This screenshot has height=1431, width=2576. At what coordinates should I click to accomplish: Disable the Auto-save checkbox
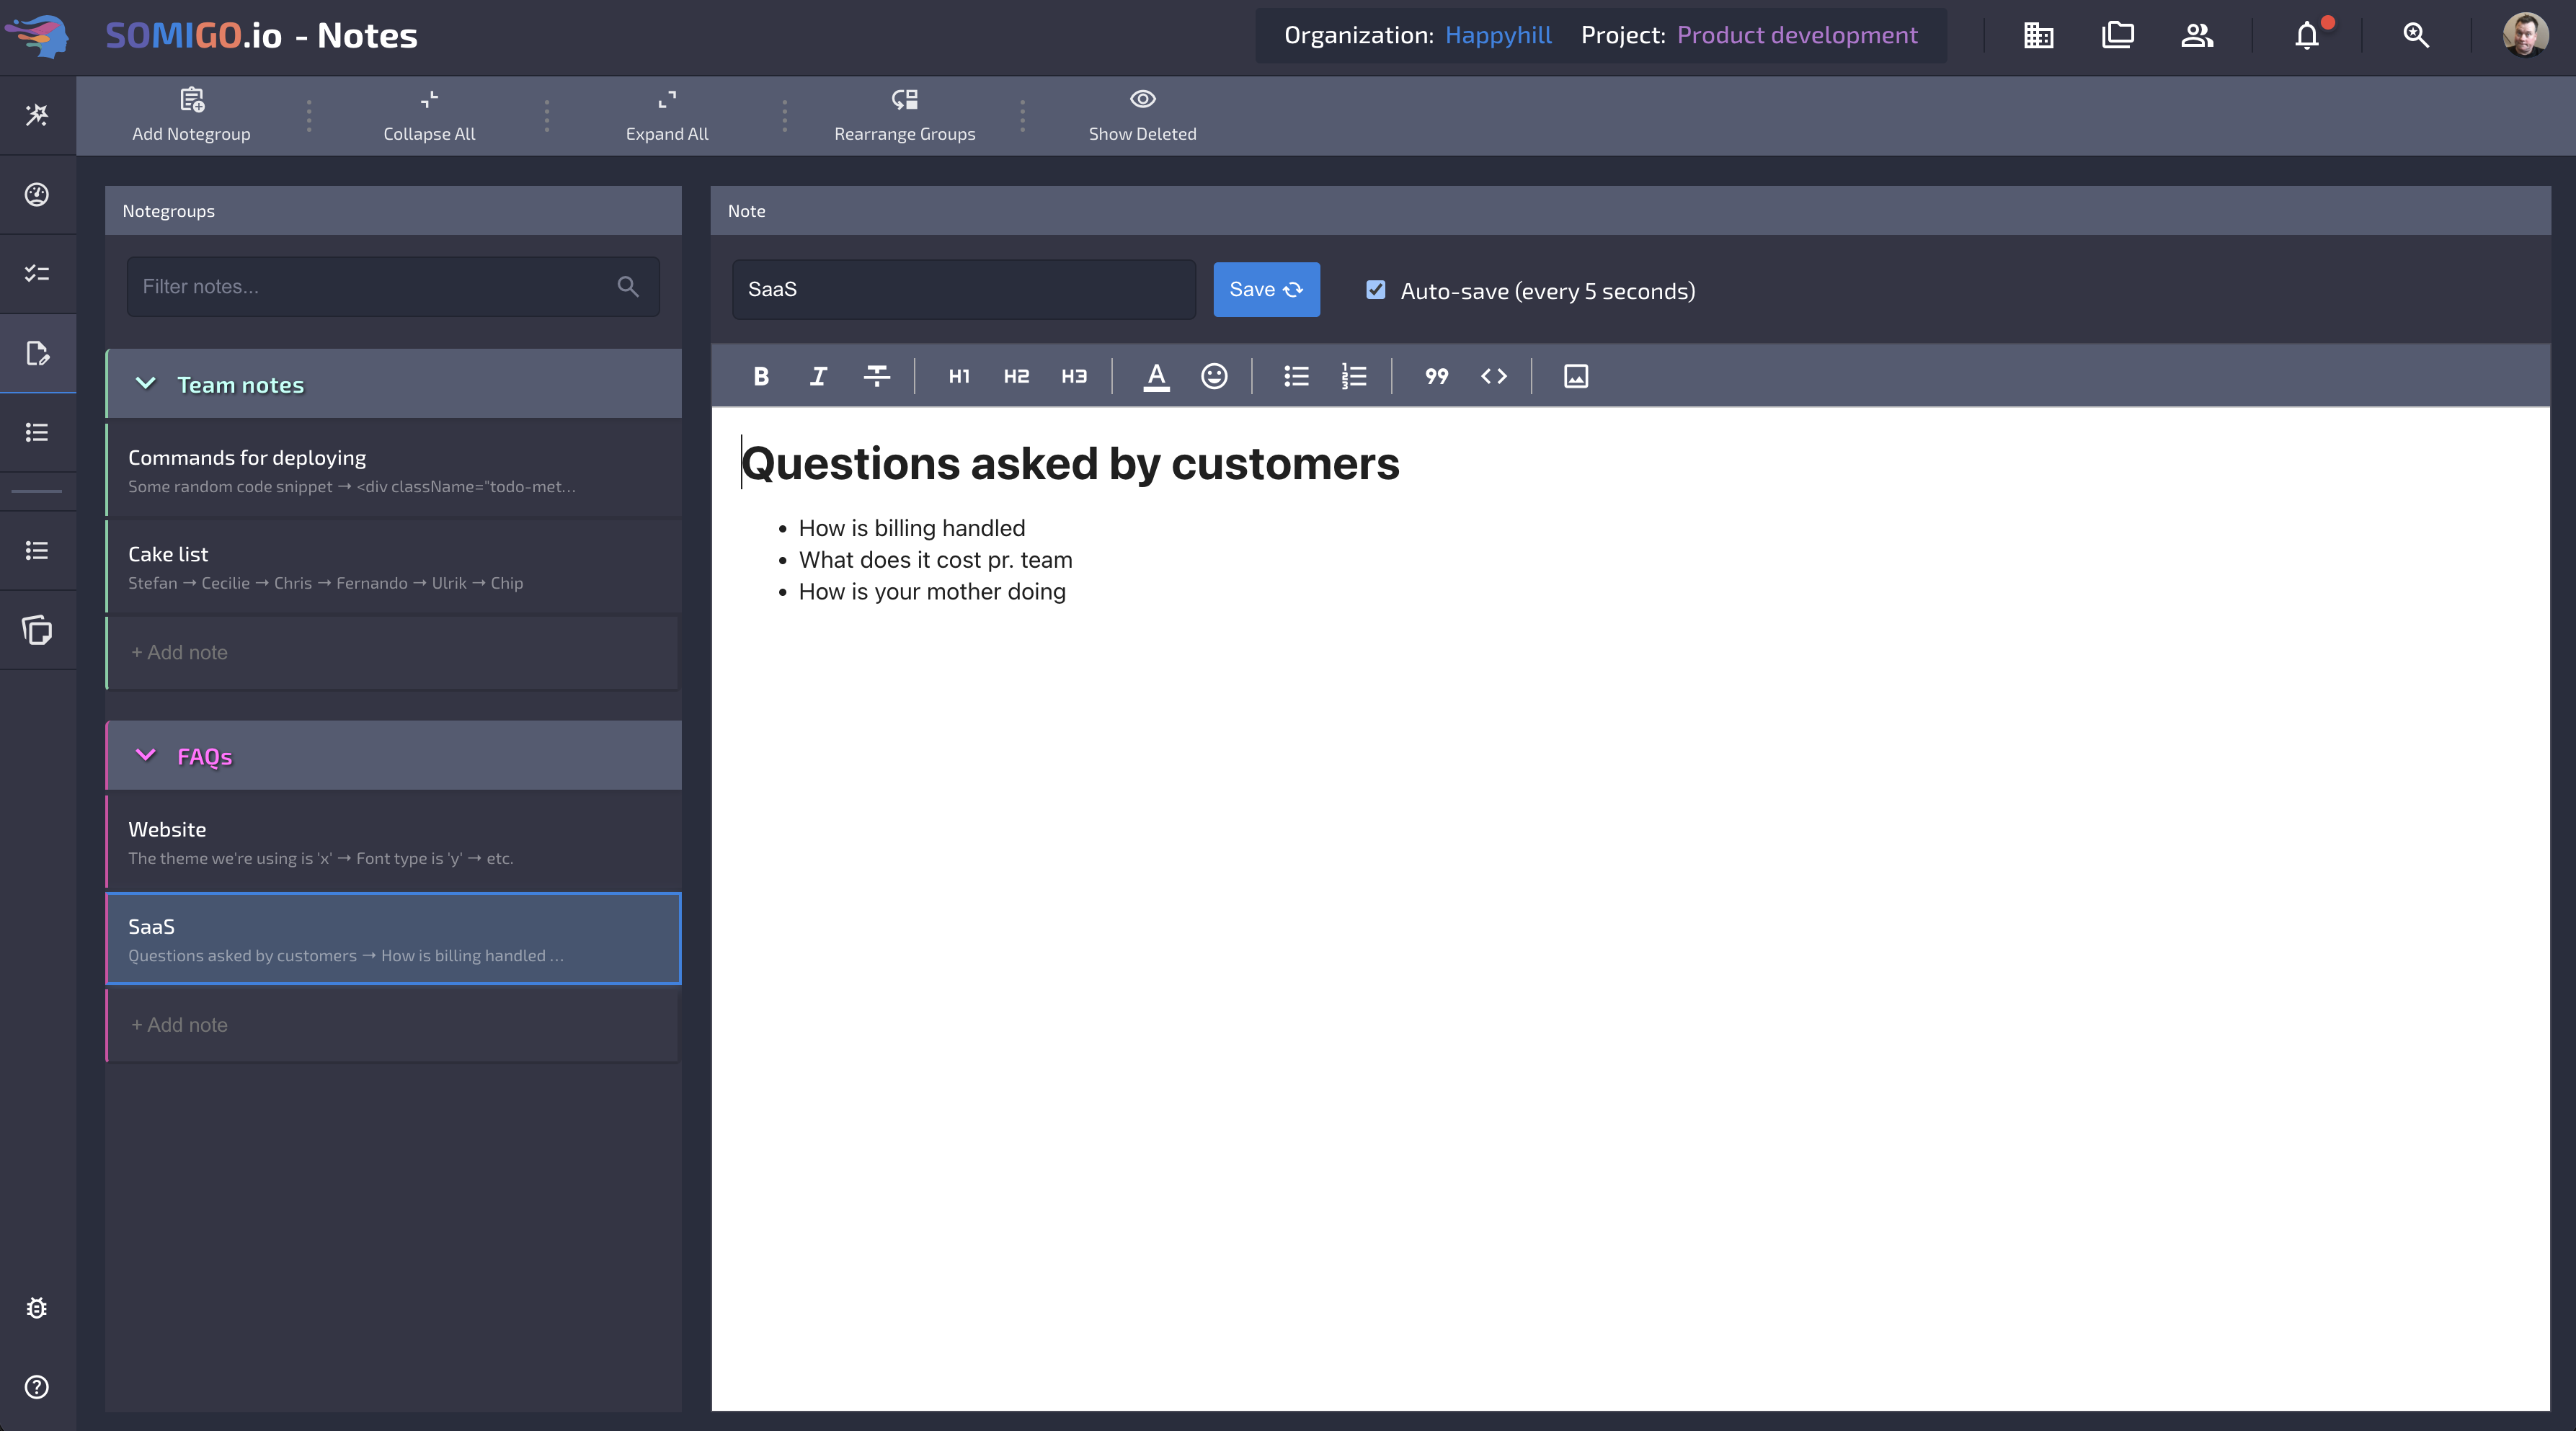pyautogui.click(x=1376, y=290)
